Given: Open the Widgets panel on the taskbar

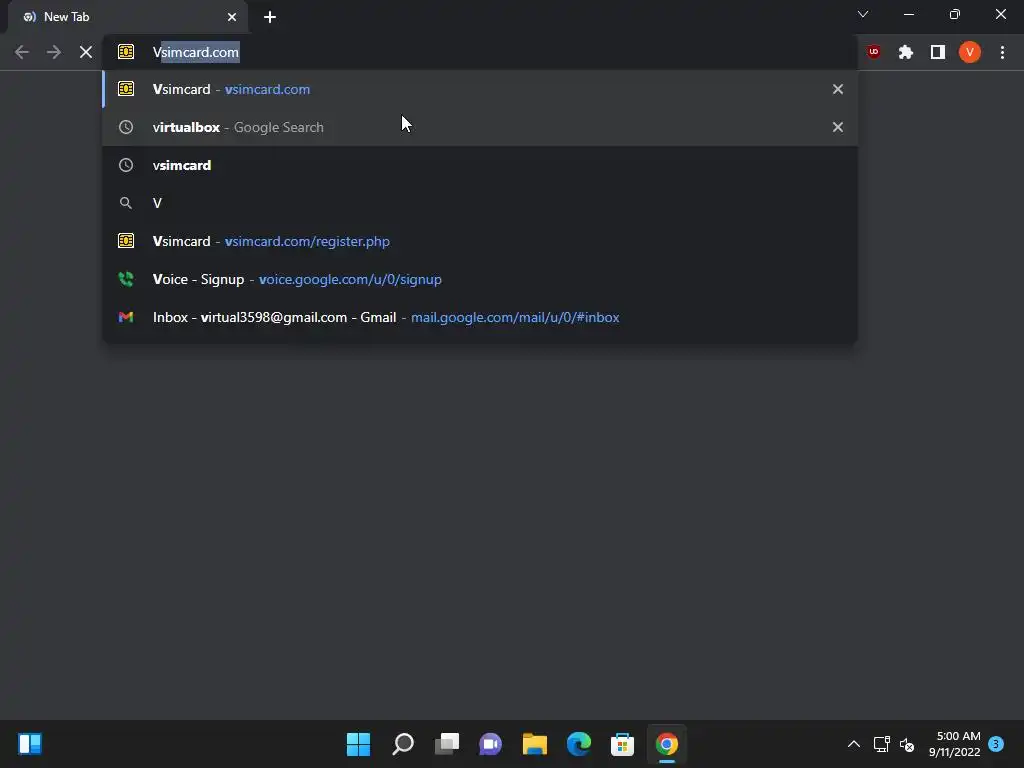Looking at the screenshot, I should coord(30,744).
